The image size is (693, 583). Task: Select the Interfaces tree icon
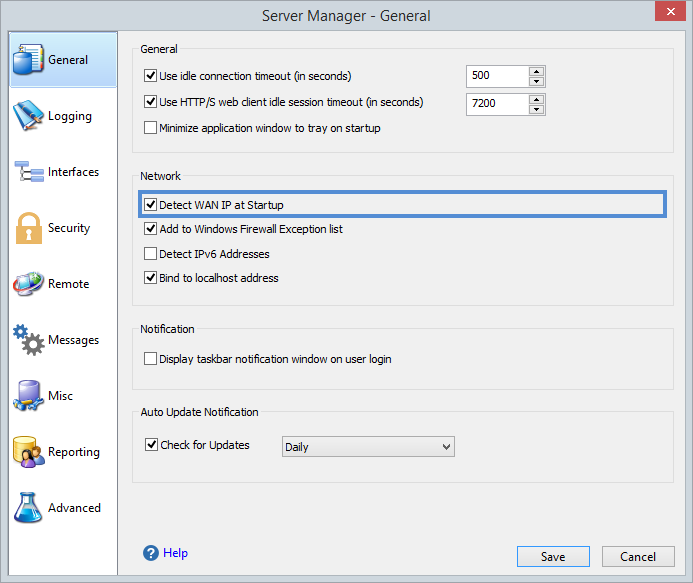coord(29,171)
